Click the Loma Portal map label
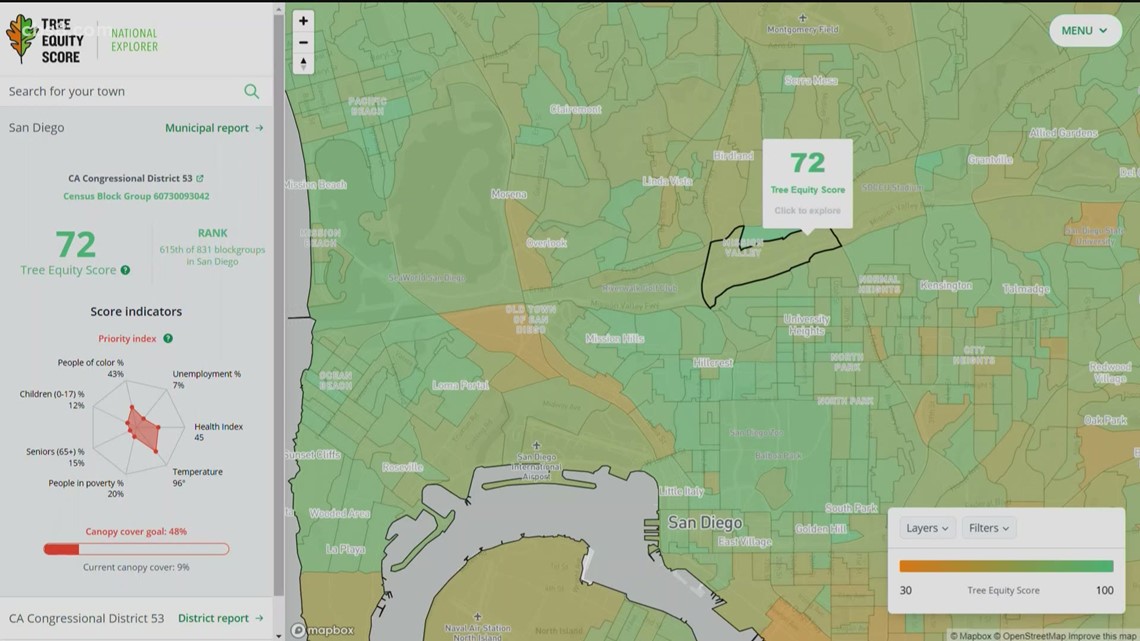The height and width of the screenshot is (641, 1140). point(460,385)
